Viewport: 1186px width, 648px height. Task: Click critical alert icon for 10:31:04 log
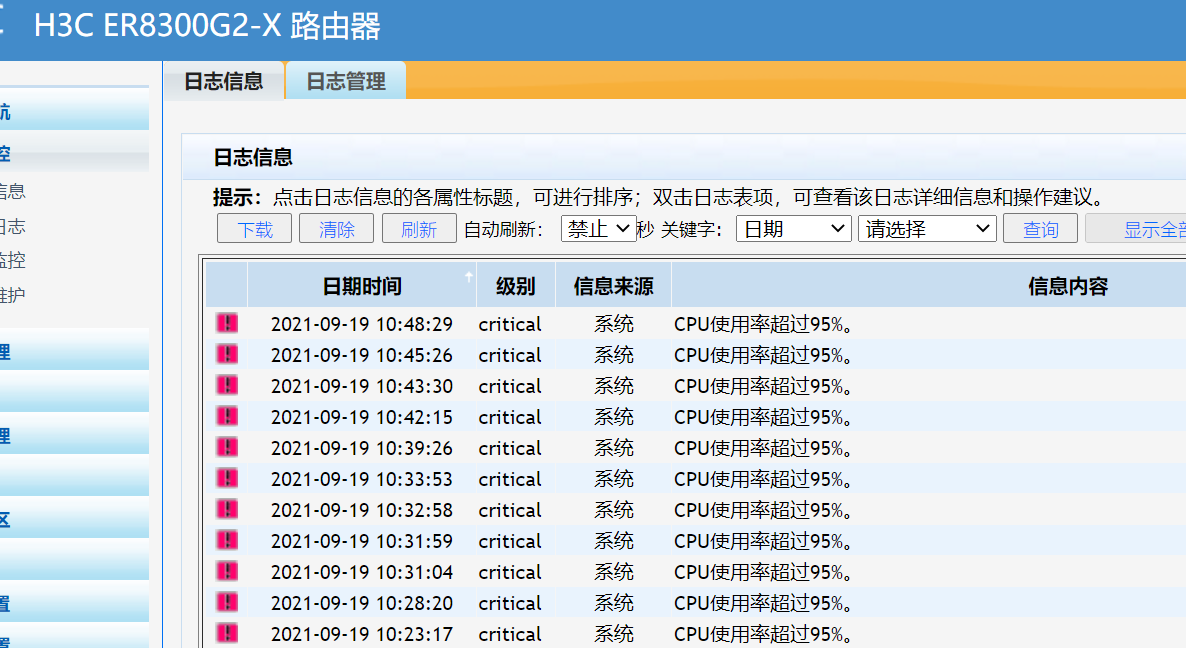click(227, 572)
